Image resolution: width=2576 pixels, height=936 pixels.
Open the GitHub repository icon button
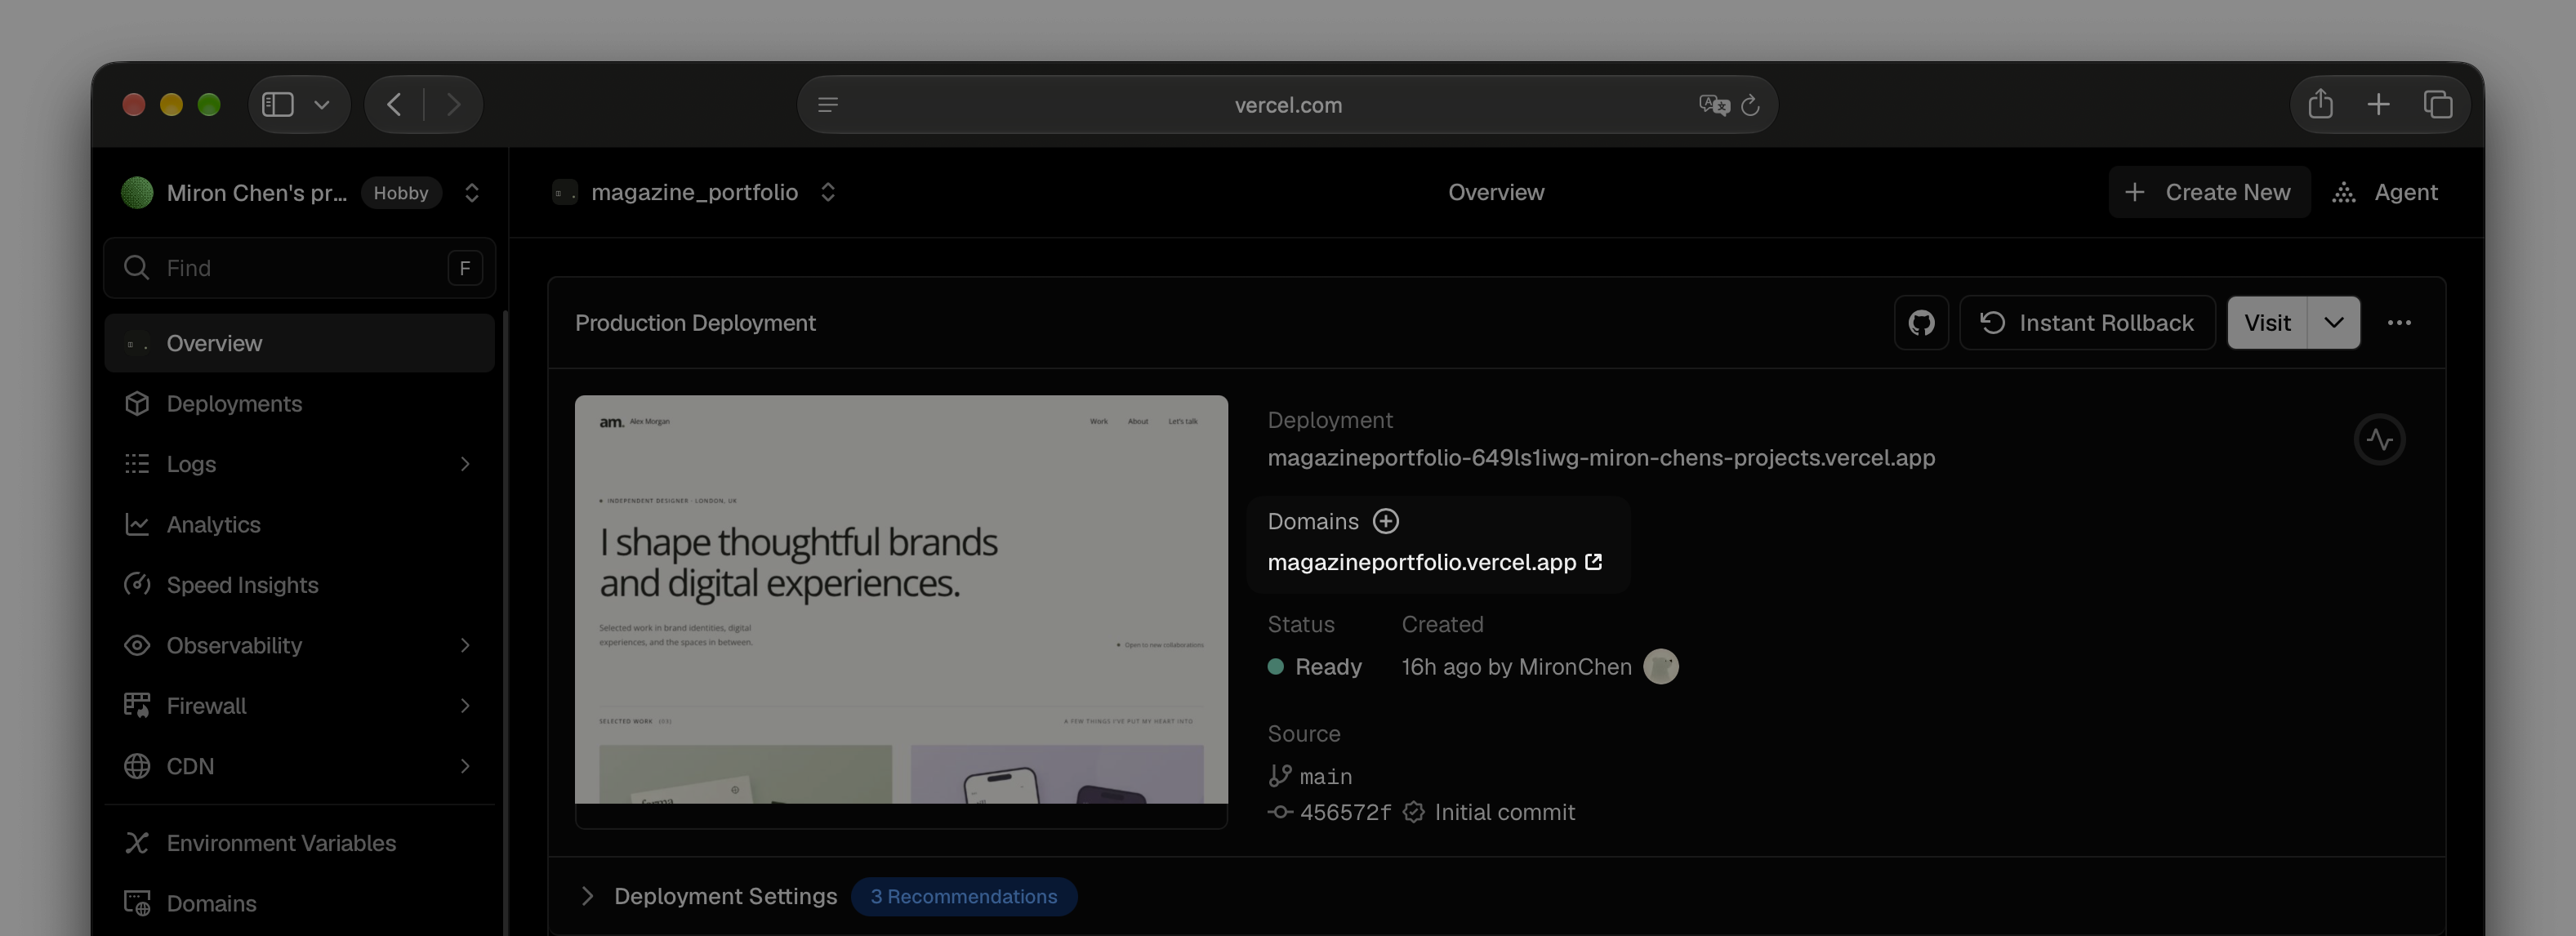point(1921,323)
